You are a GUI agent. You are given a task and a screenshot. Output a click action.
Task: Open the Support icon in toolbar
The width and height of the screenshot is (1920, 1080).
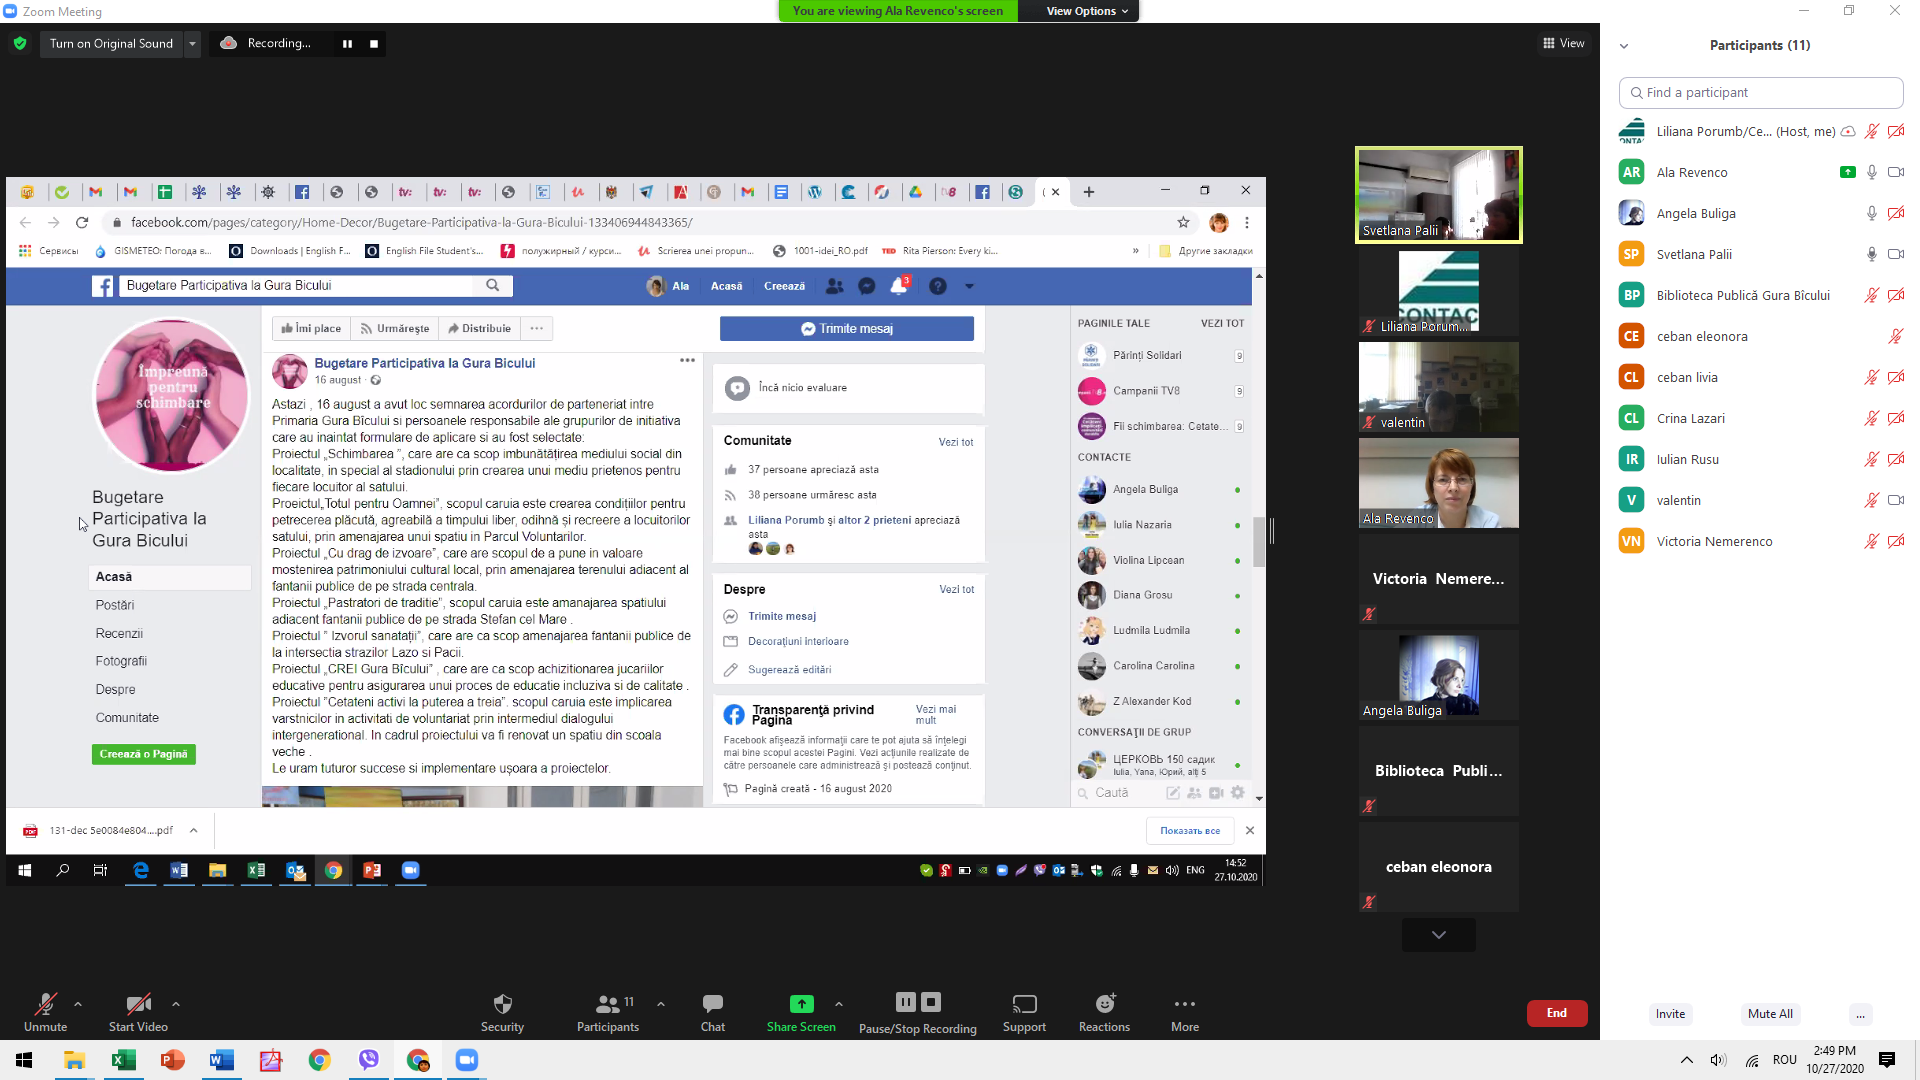tap(1024, 1004)
